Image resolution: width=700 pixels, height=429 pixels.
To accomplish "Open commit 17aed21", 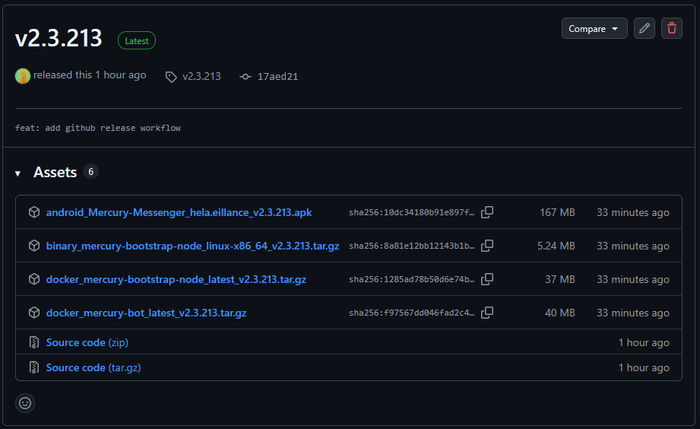I will click(277, 76).
